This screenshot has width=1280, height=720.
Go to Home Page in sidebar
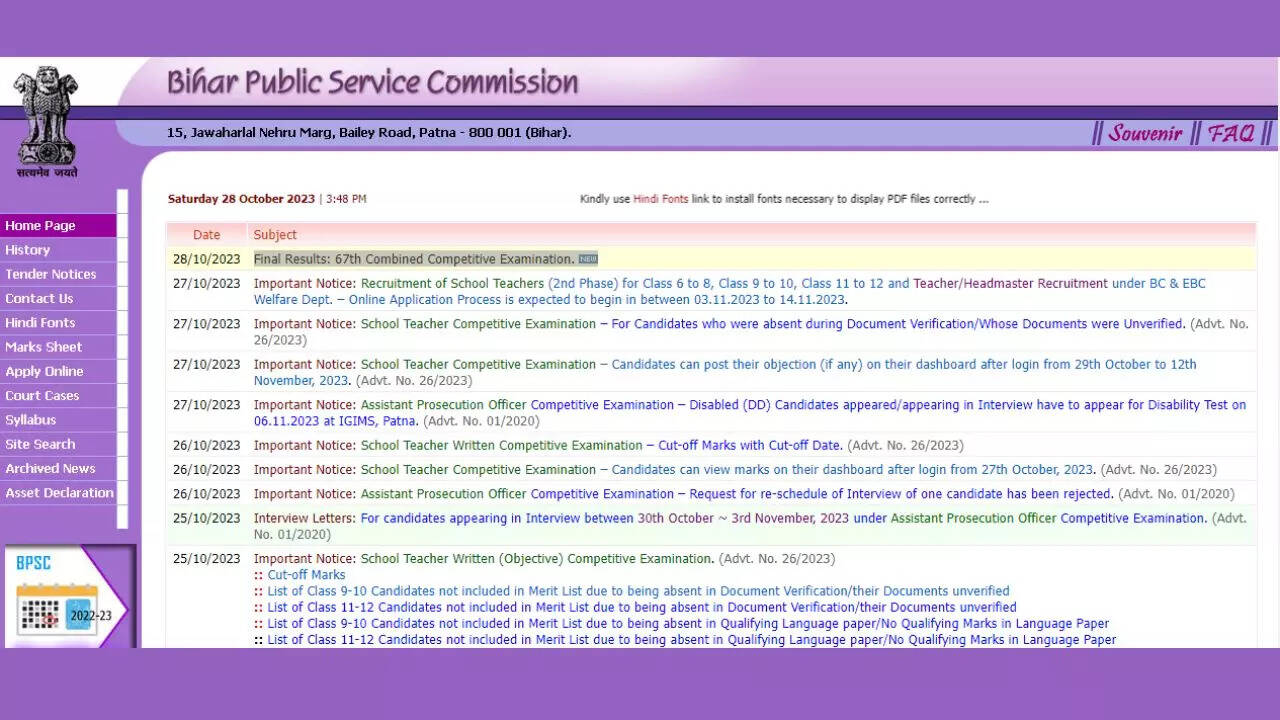click(x=40, y=226)
